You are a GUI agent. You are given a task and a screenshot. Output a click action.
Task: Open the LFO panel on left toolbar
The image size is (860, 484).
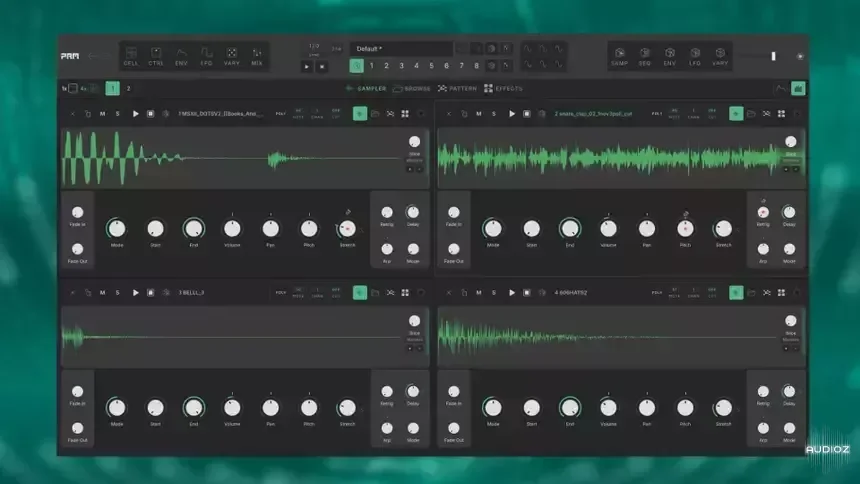pyautogui.click(x=206, y=56)
